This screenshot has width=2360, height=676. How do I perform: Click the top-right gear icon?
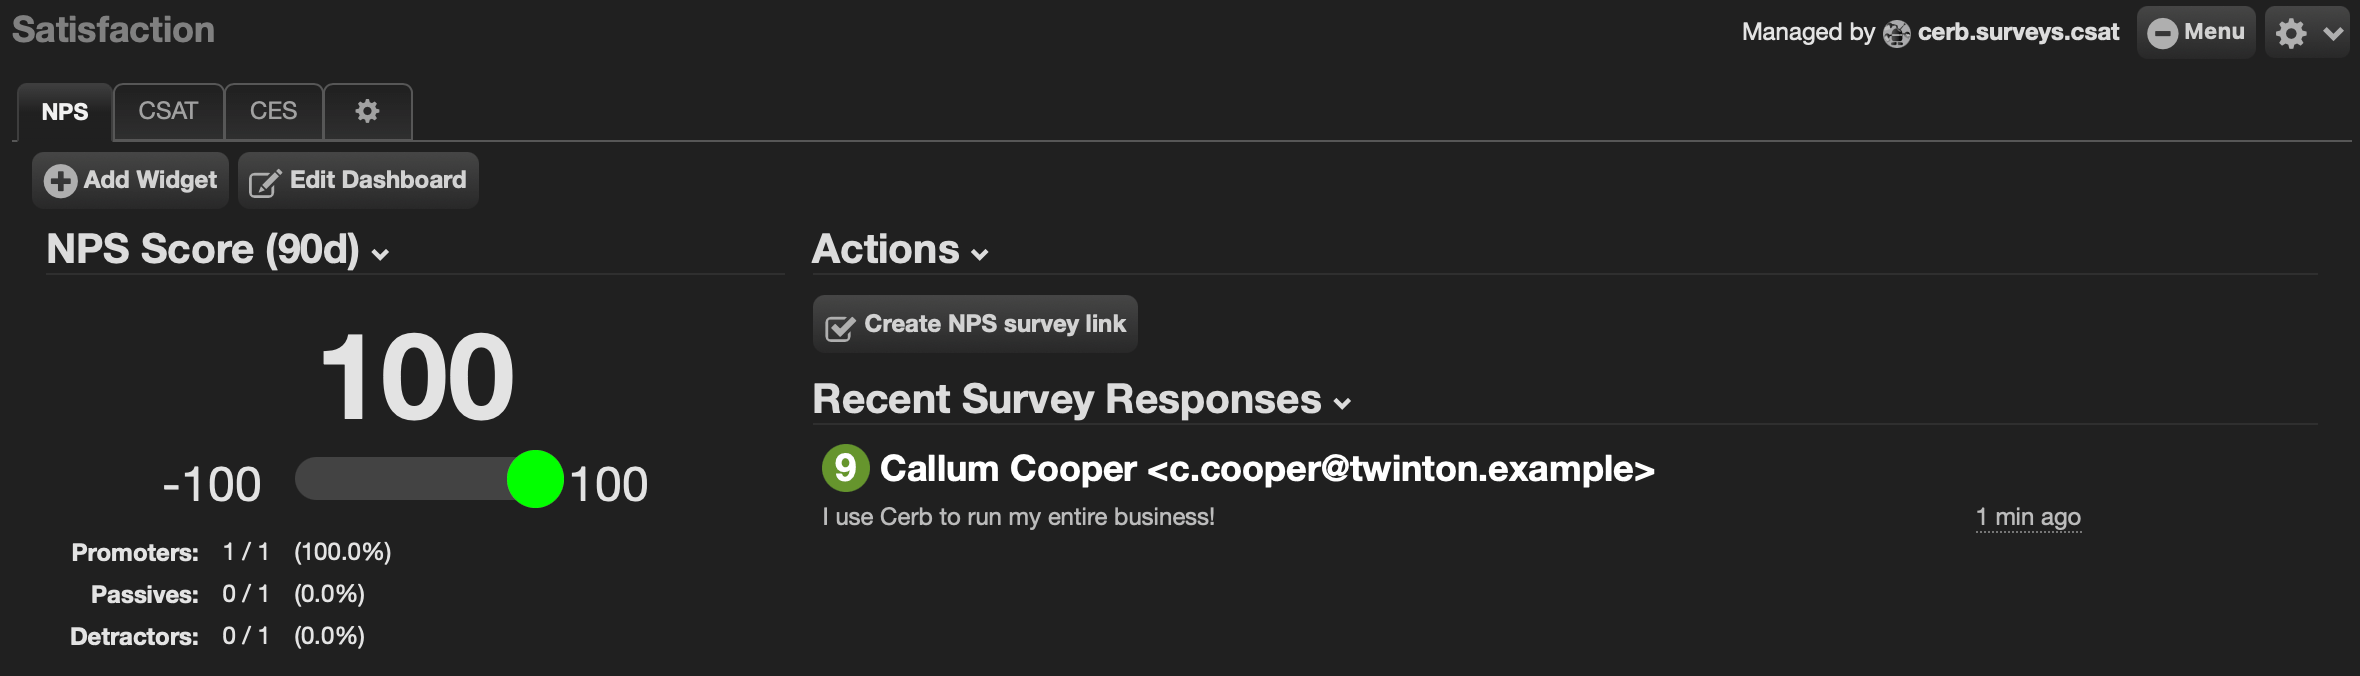click(x=2291, y=33)
